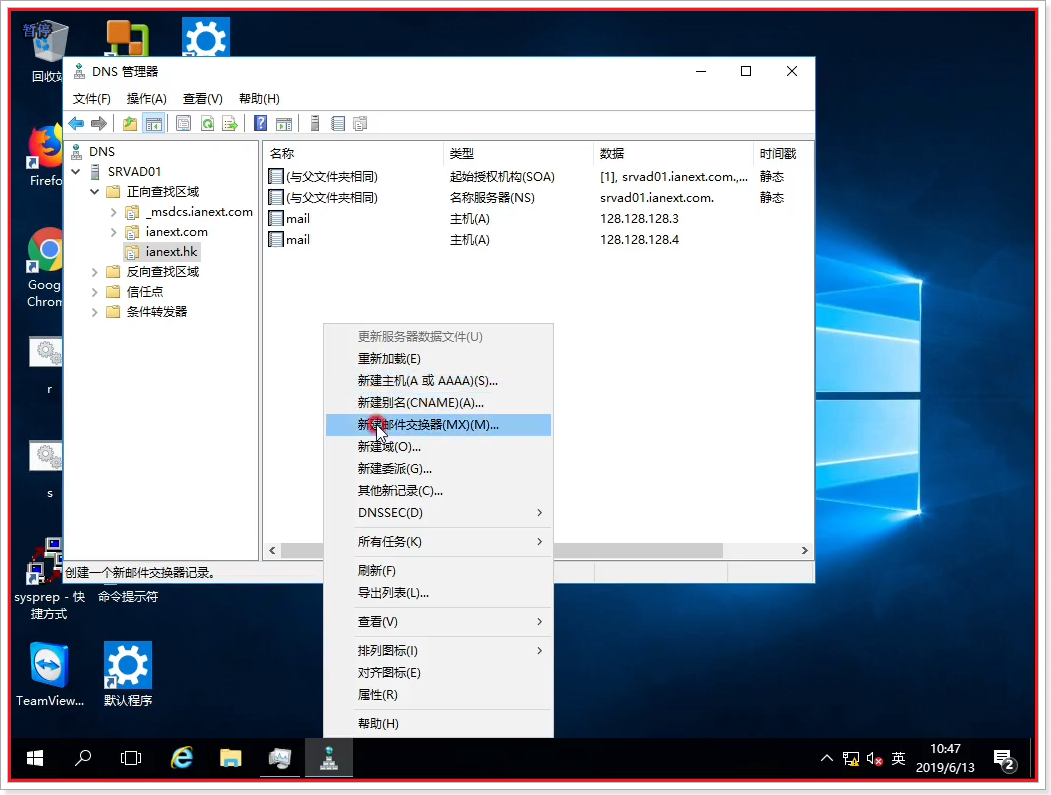This screenshot has width=1051, height=795.
Task: Open the 排列图标(I) submenu
Action: 438,651
